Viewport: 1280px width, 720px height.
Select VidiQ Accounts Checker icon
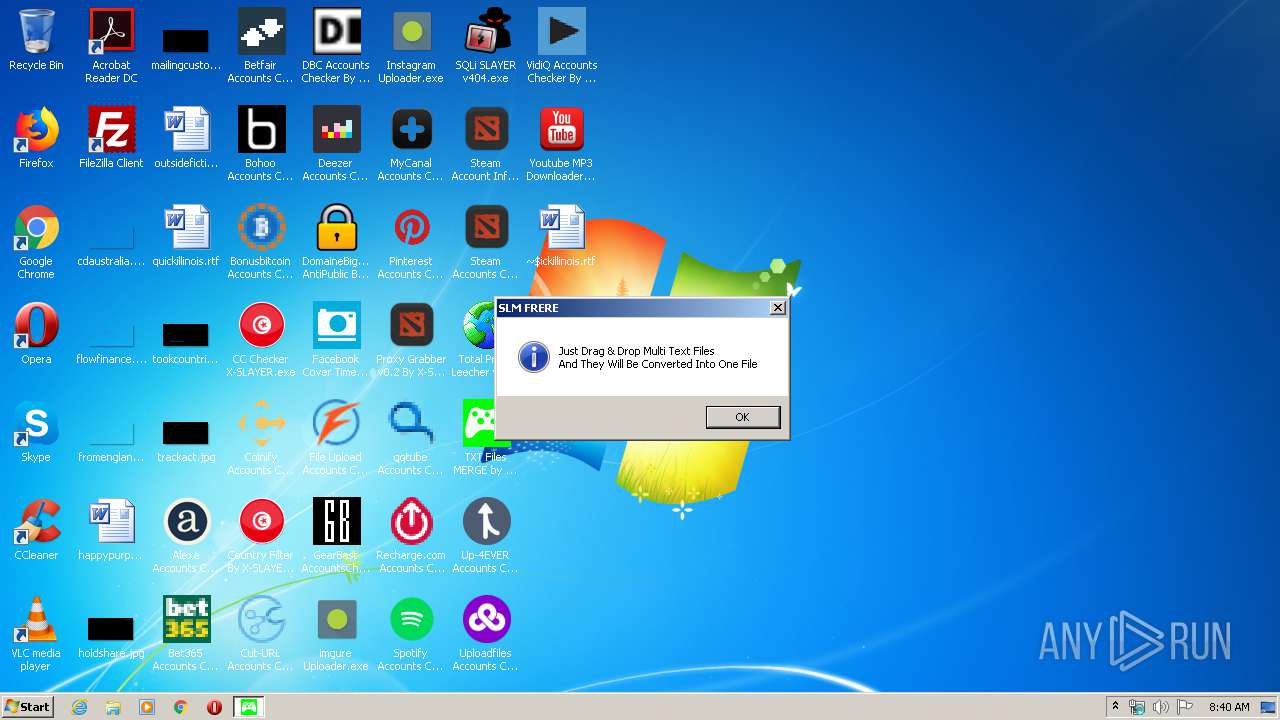[561, 46]
